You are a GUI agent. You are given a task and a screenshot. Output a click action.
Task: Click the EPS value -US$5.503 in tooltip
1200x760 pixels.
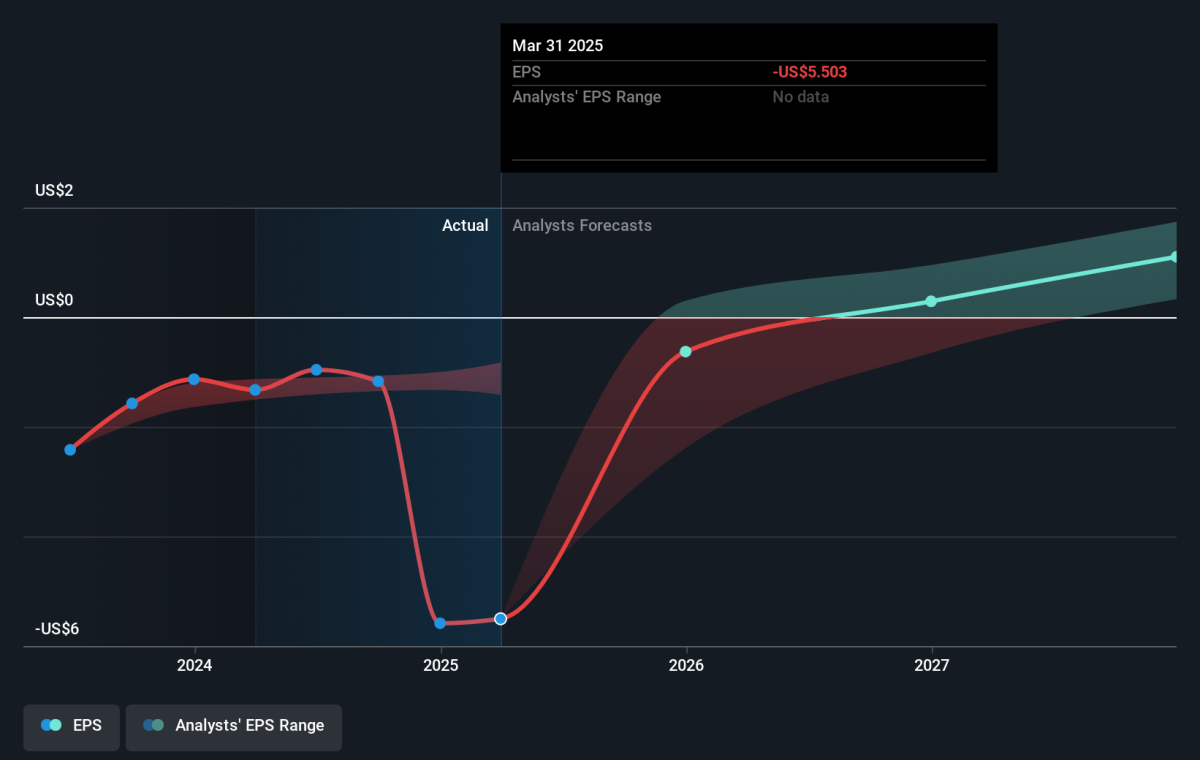[810, 72]
